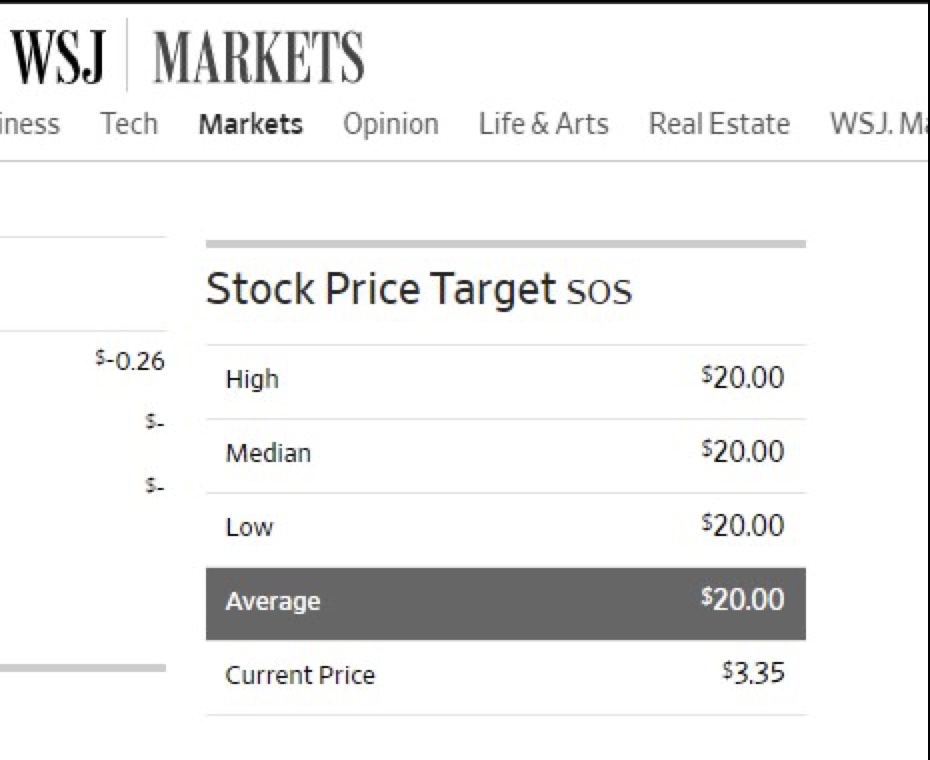
Task: Open the WSJ. Magazine navigation item
Action: (879, 125)
